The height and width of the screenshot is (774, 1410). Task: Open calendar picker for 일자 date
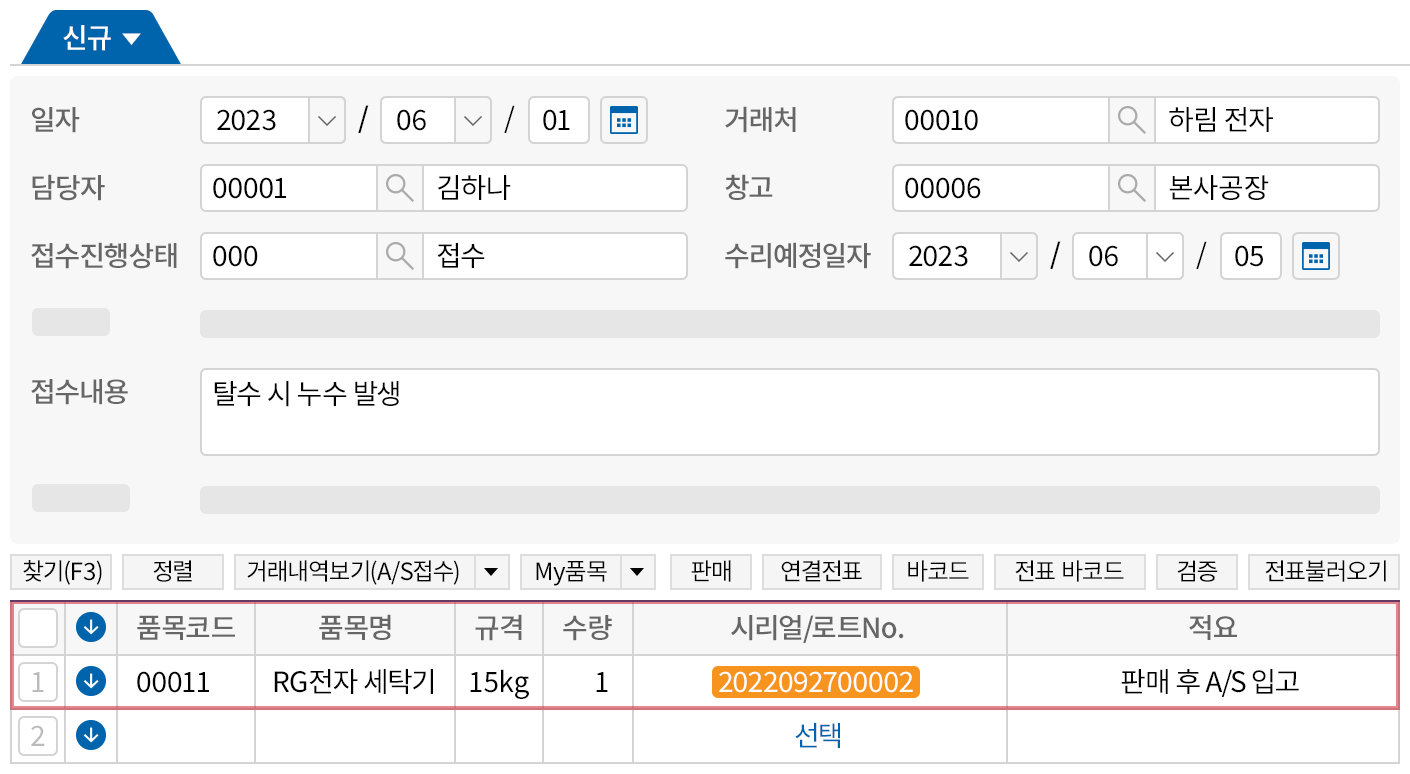point(624,121)
